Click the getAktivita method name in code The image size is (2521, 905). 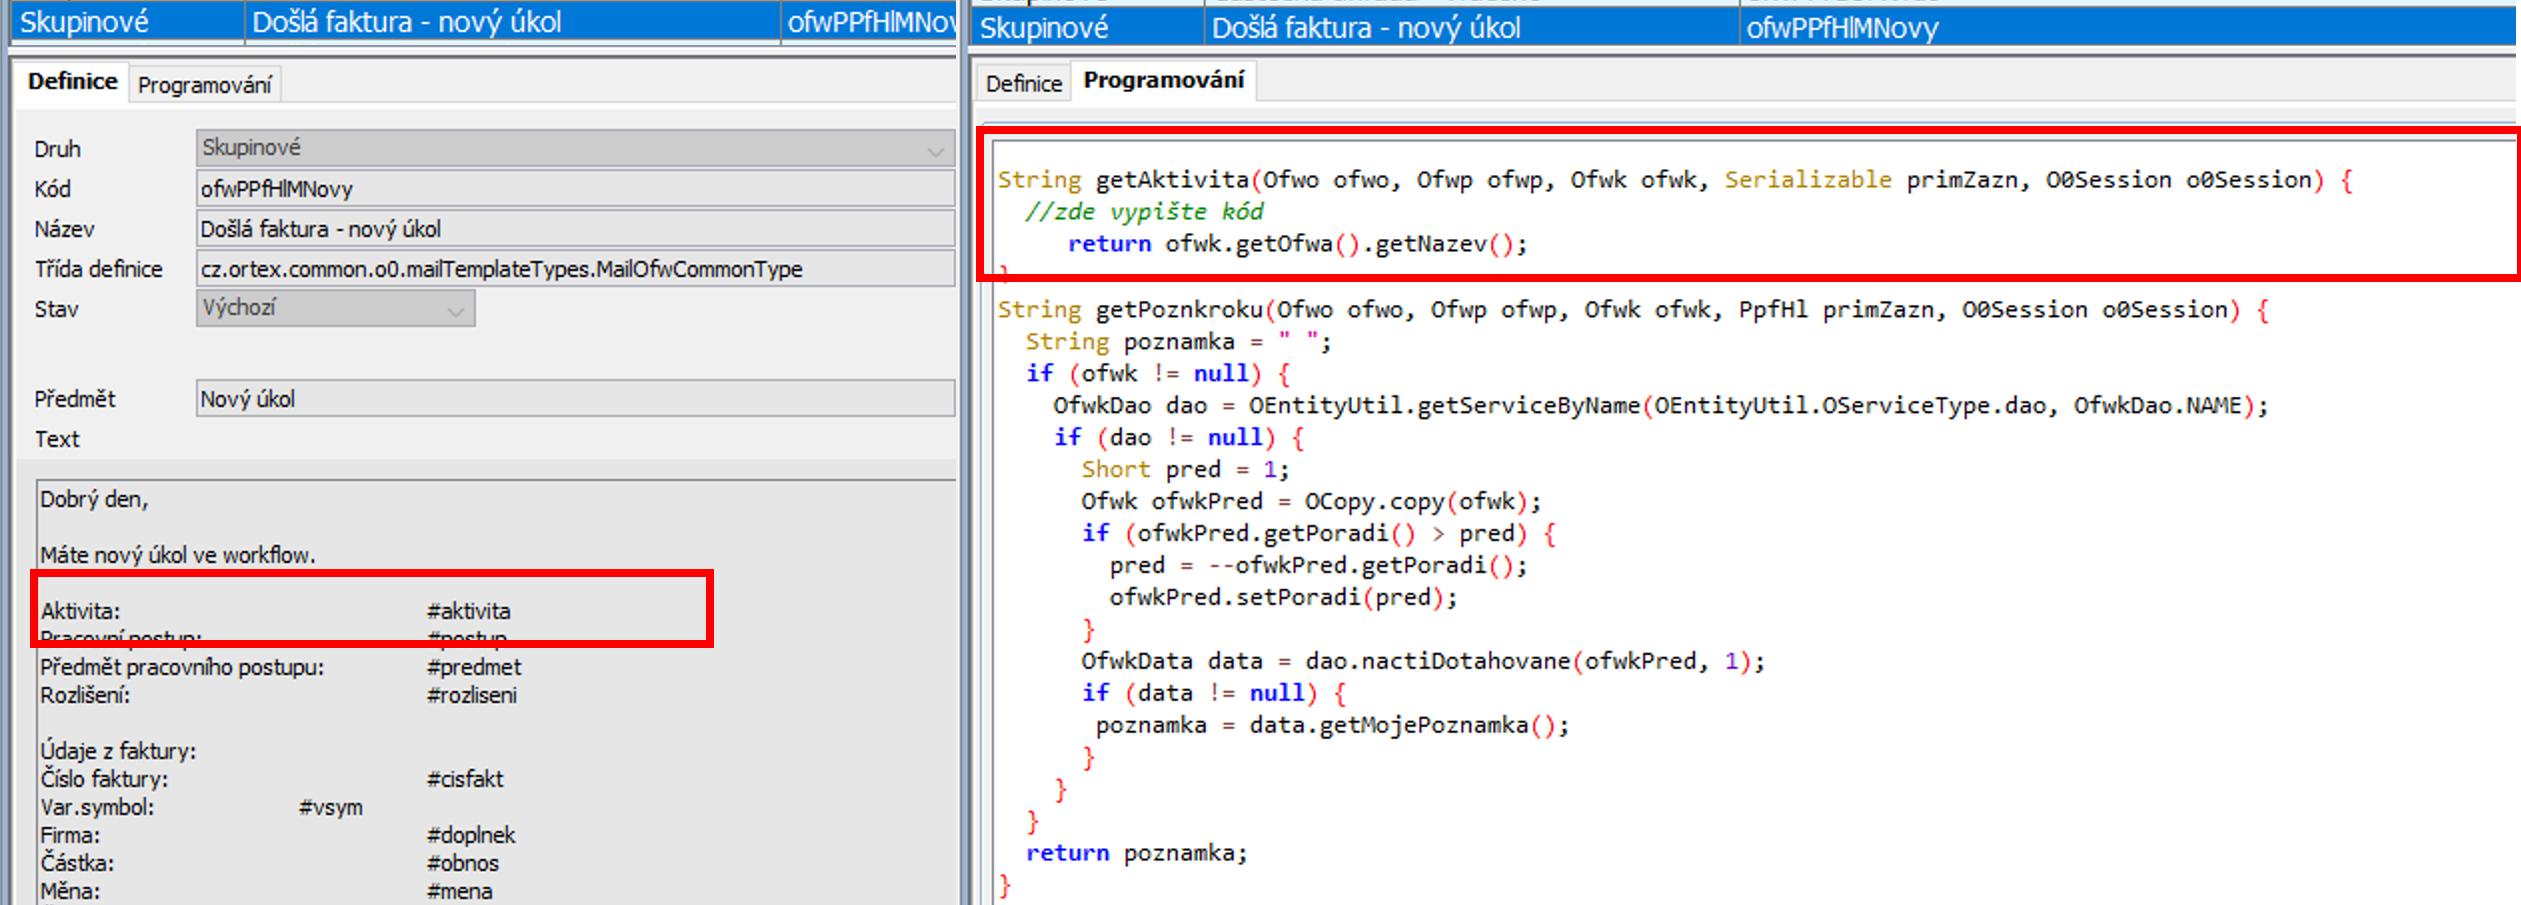tap(1171, 180)
